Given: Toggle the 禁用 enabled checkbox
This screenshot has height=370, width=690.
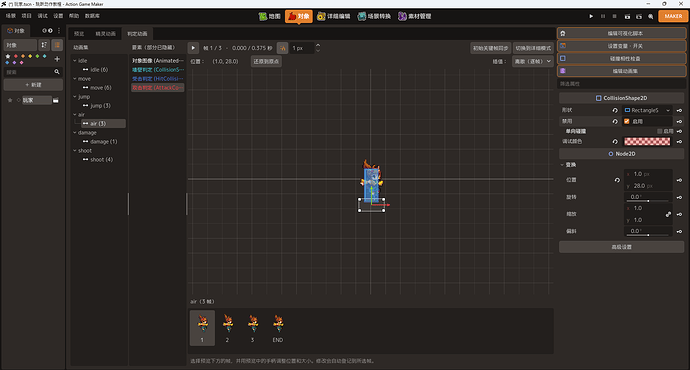Looking at the screenshot, I should [x=627, y=121].
